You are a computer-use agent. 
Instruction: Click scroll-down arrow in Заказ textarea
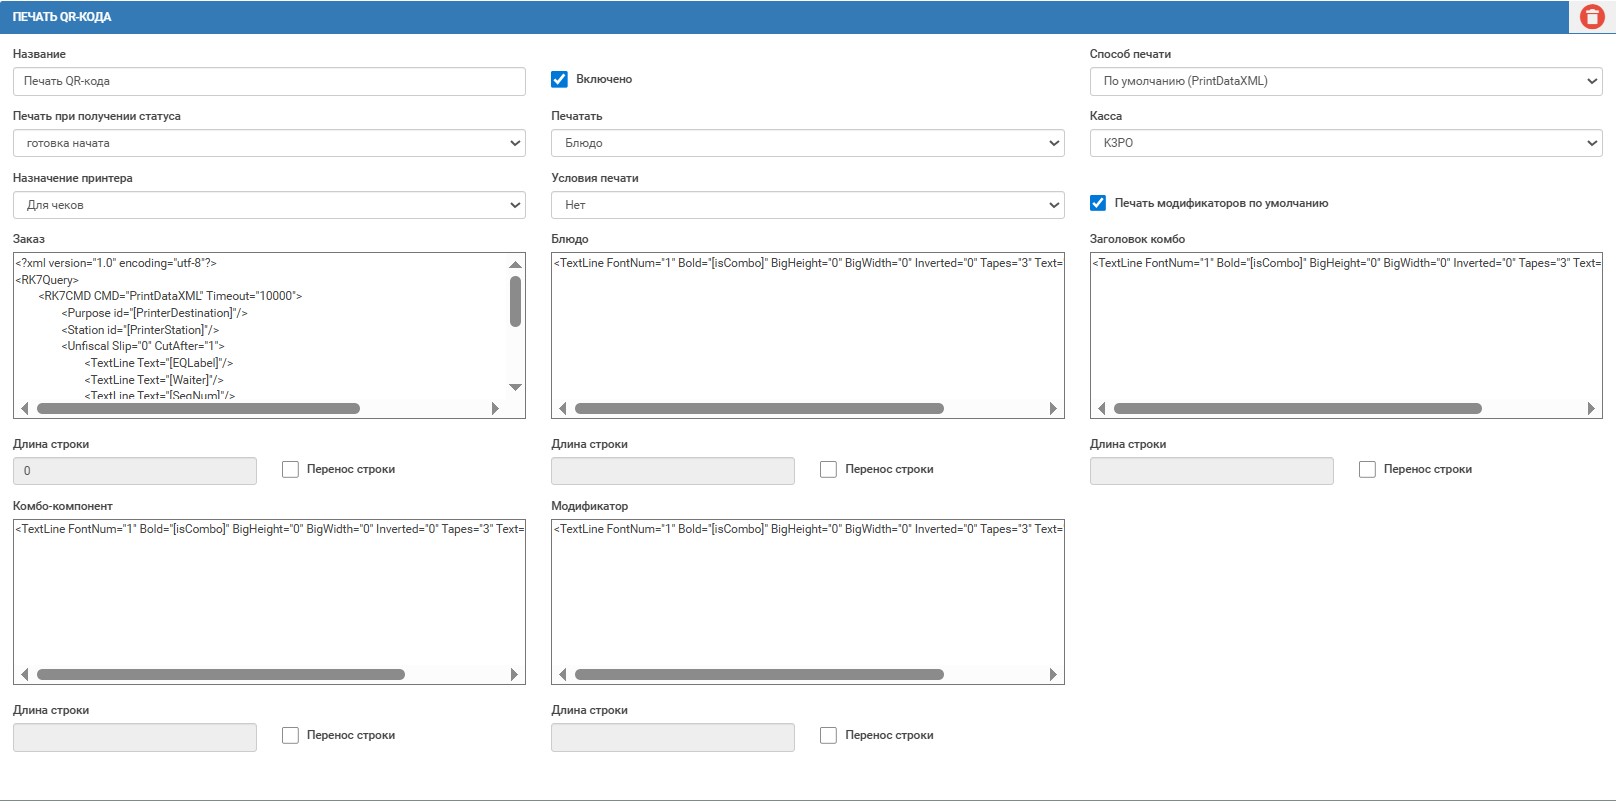[x=515, y=387]
